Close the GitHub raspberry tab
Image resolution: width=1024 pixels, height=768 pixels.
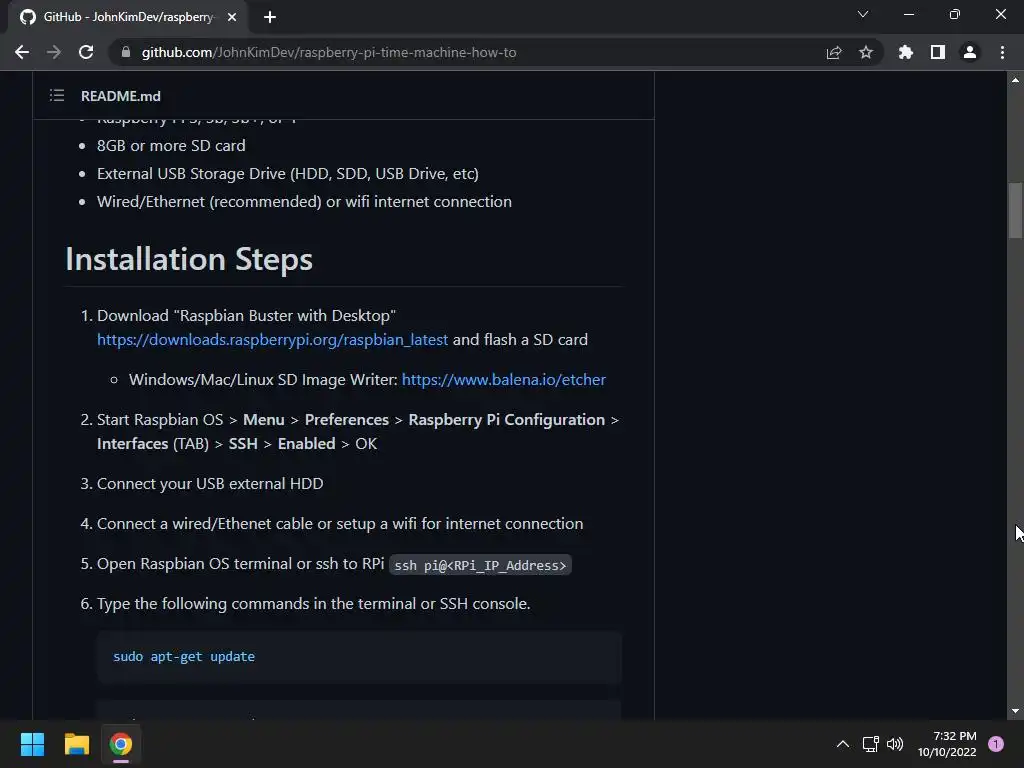click(232, 17)
